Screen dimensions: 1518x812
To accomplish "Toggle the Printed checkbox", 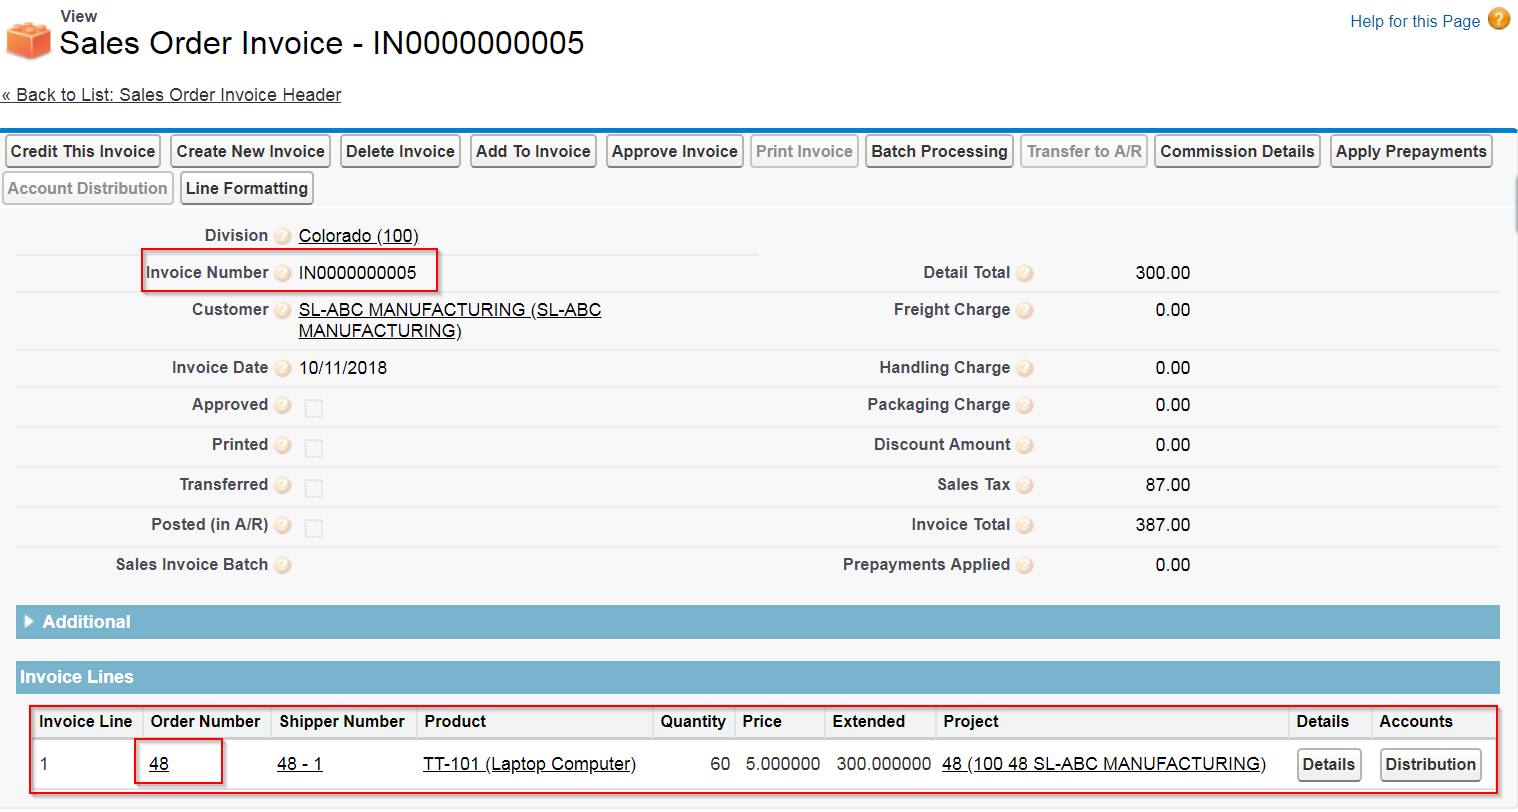I will (x=313, y=448).
